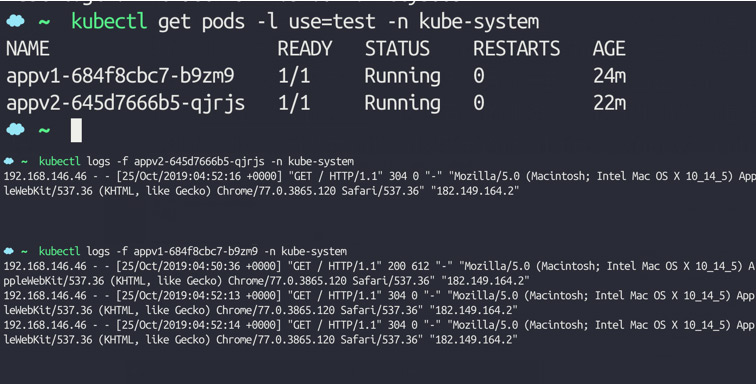This screenshot has height=384, width=756.
Task: Click green kubectl in appv1 logs command
Action: (x=60, y=251)
